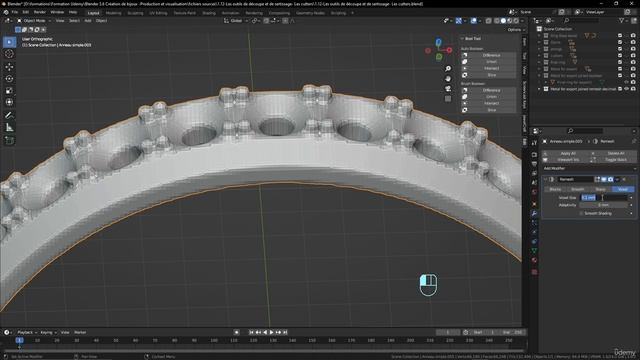Open the Object properties tab icon

534,204
